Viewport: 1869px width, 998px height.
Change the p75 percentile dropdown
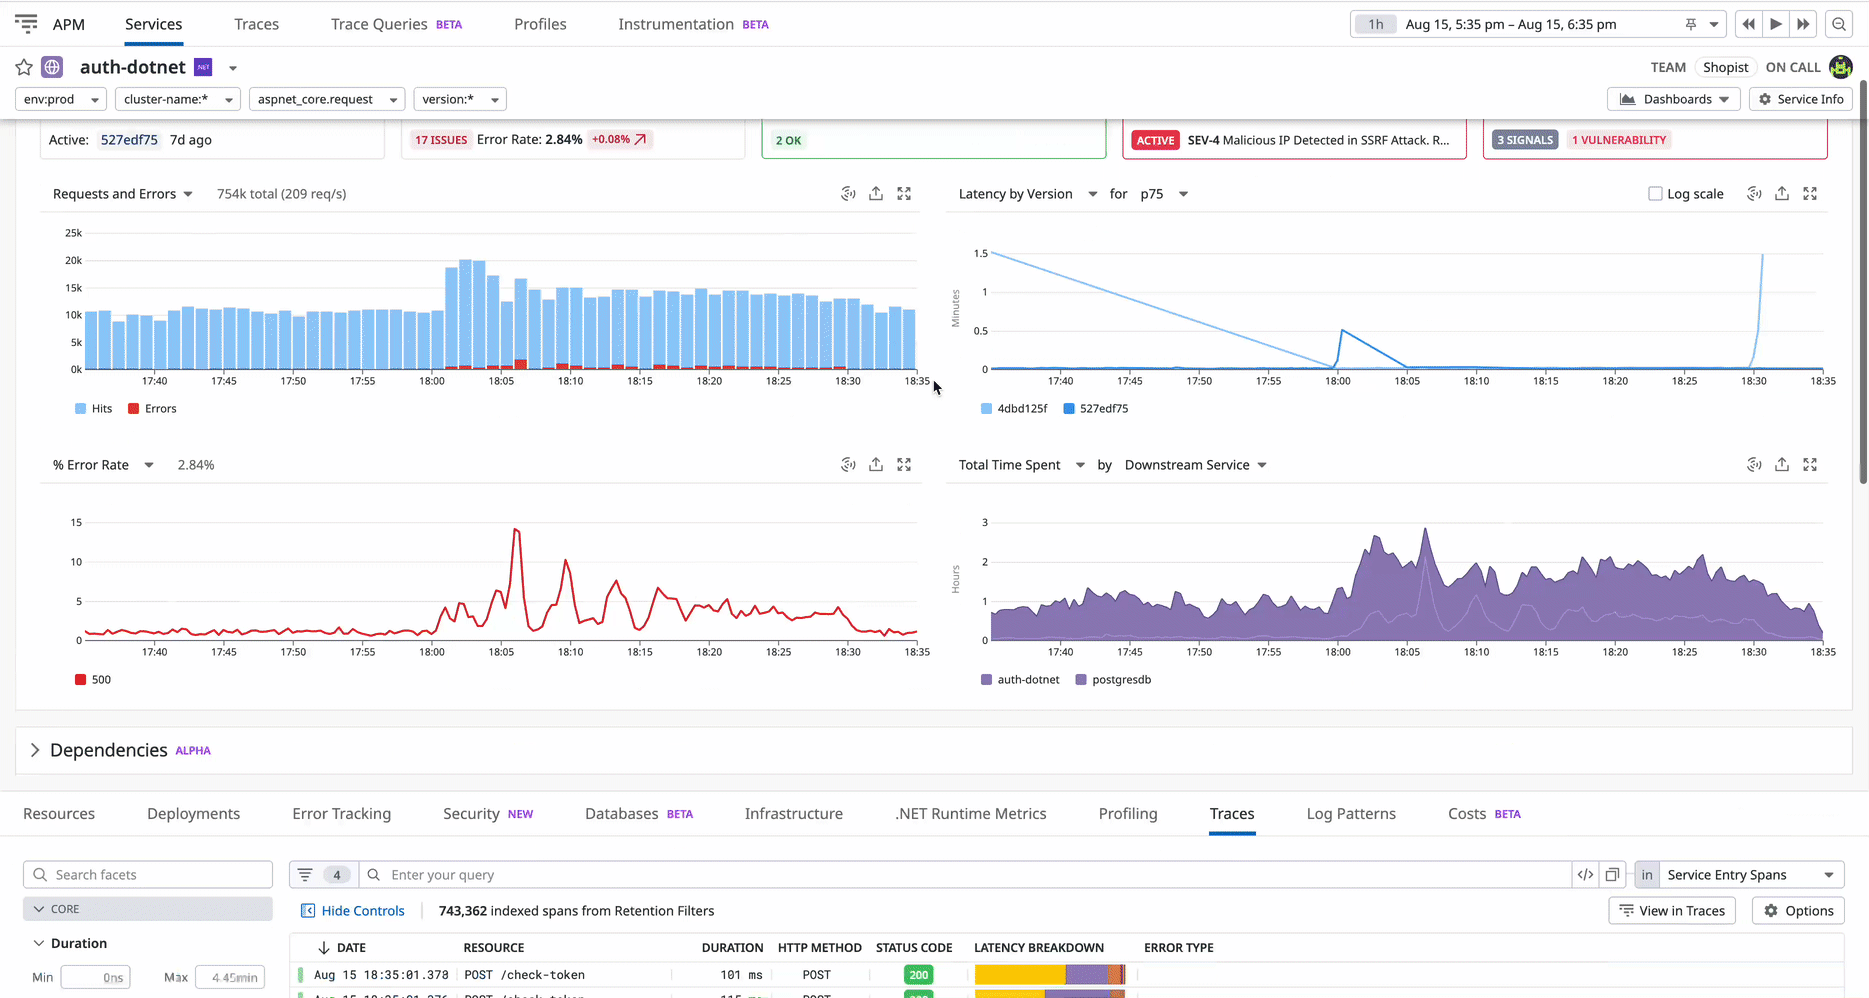[x=1163, y=194]
